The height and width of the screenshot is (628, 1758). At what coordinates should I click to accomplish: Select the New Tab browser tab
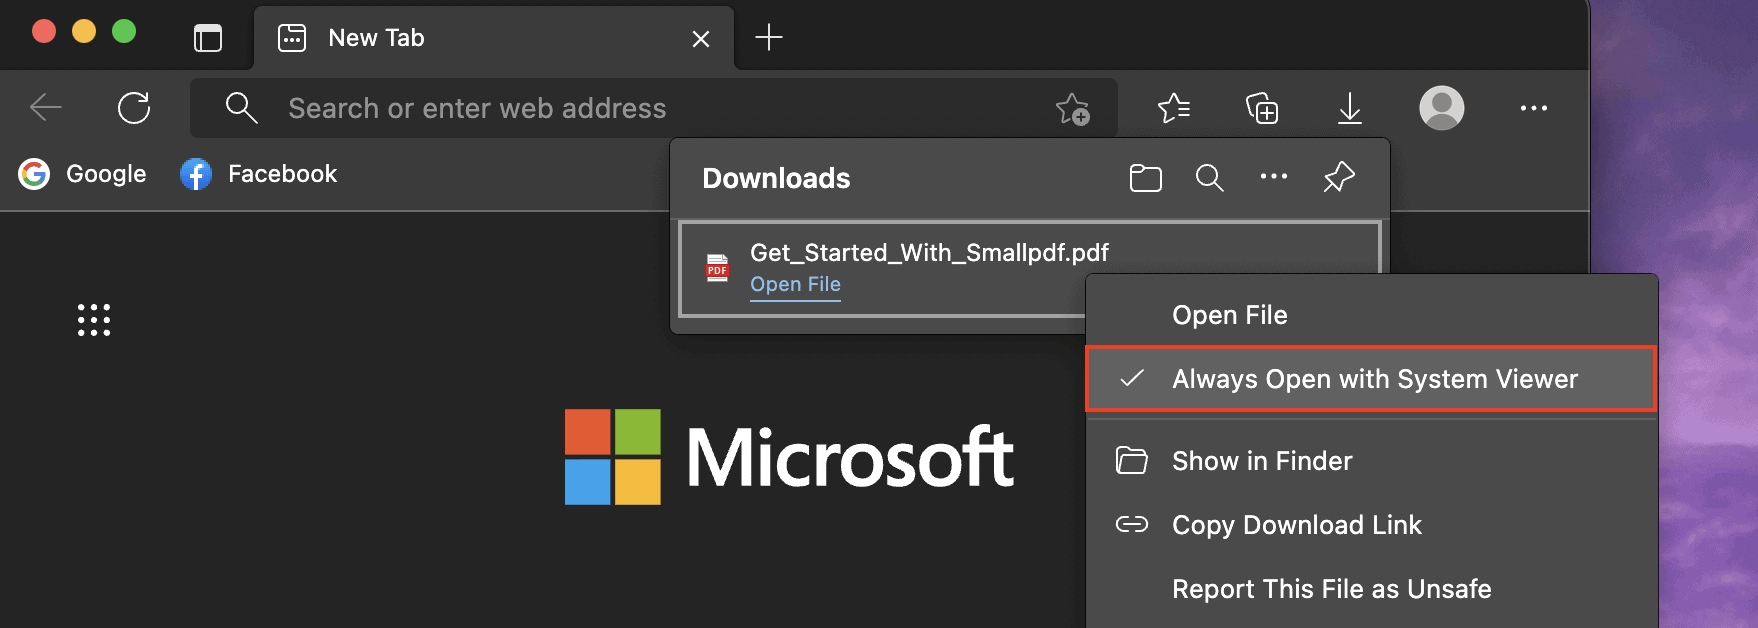[x=494, y=38]
